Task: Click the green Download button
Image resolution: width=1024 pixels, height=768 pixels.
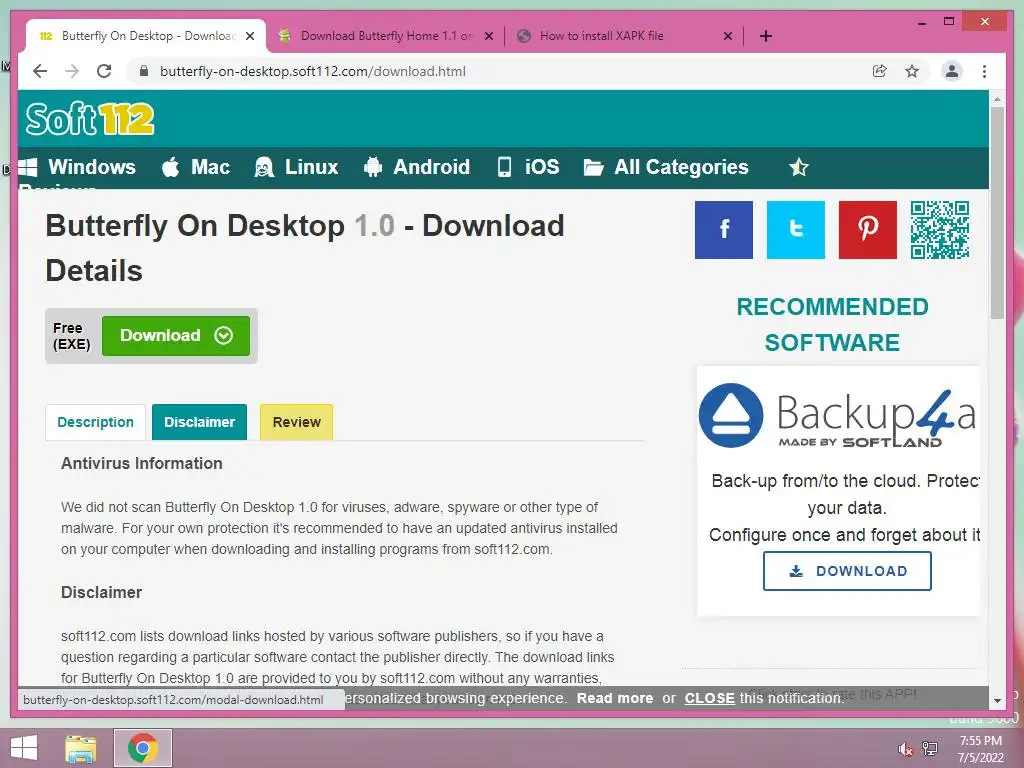Action: 176,336
